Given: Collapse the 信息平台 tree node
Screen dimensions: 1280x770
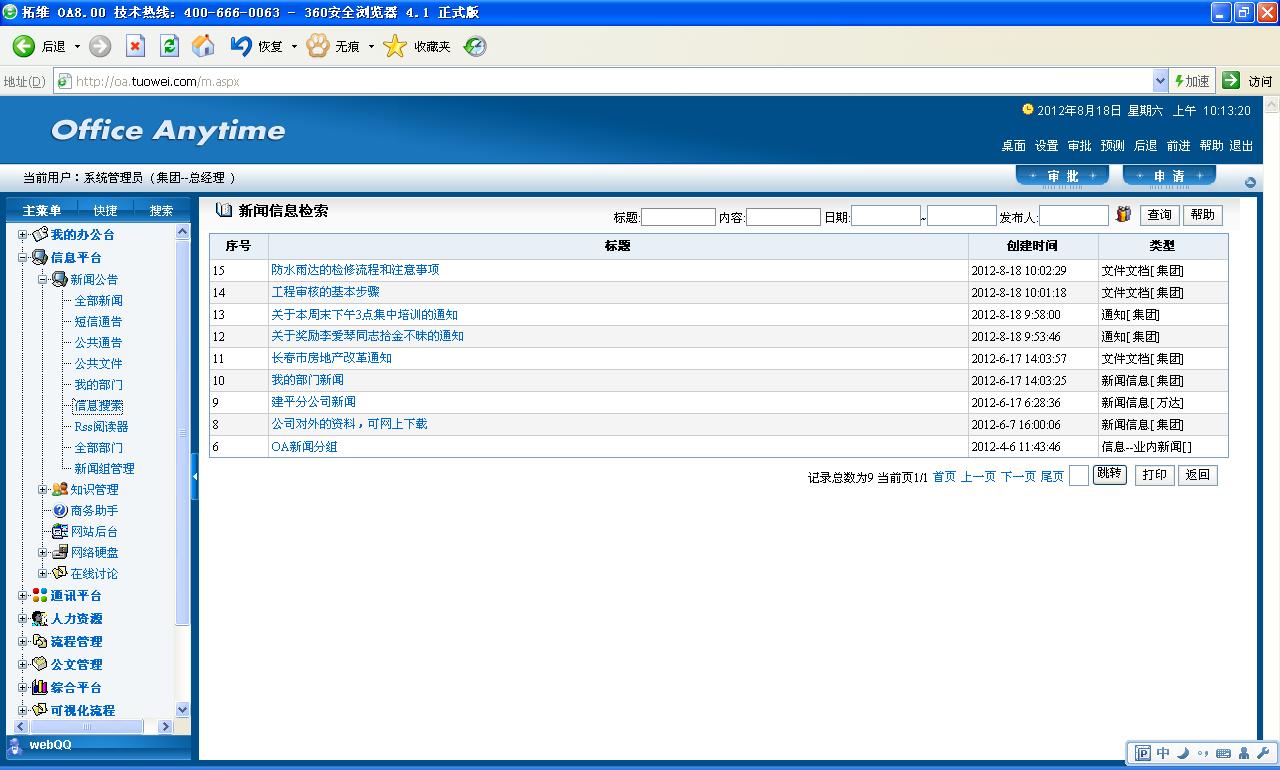Looking at the screenshot, I should click(x=23, y=258).
